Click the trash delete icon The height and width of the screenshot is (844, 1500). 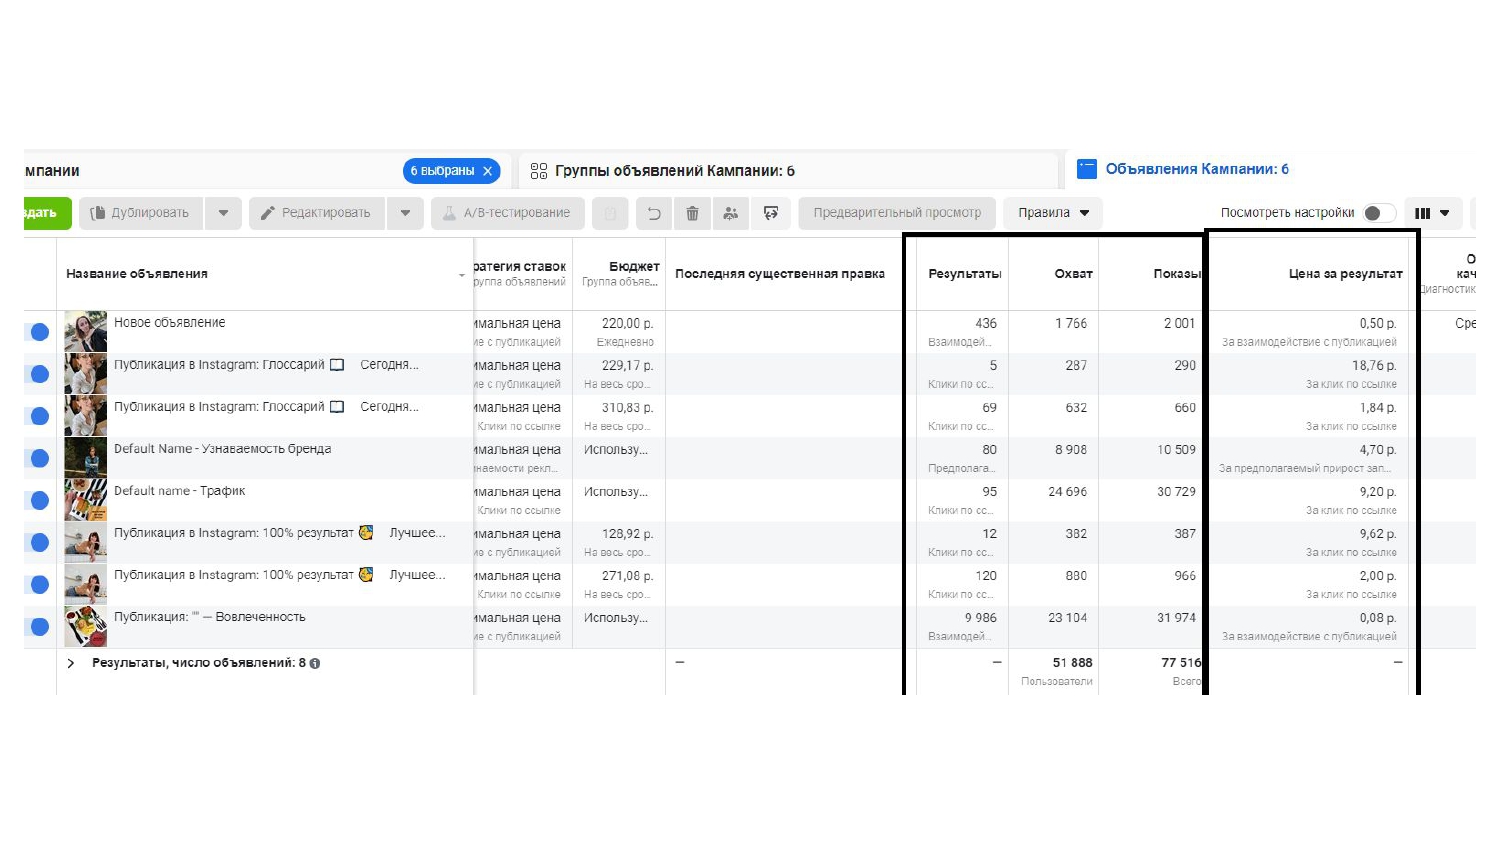[x=692, y=213]
